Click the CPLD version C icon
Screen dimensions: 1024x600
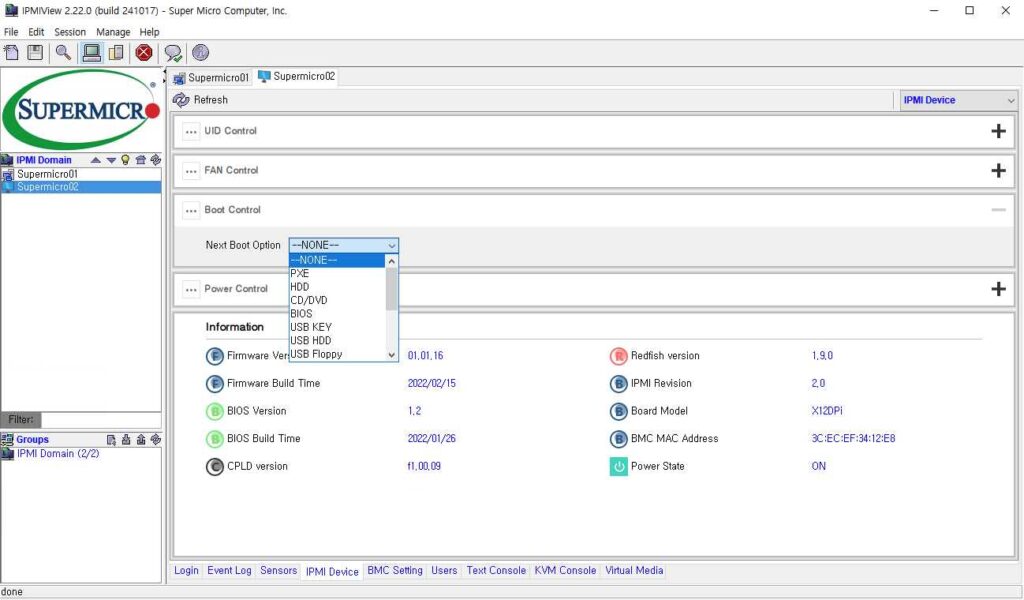click(x=215, y=466)
